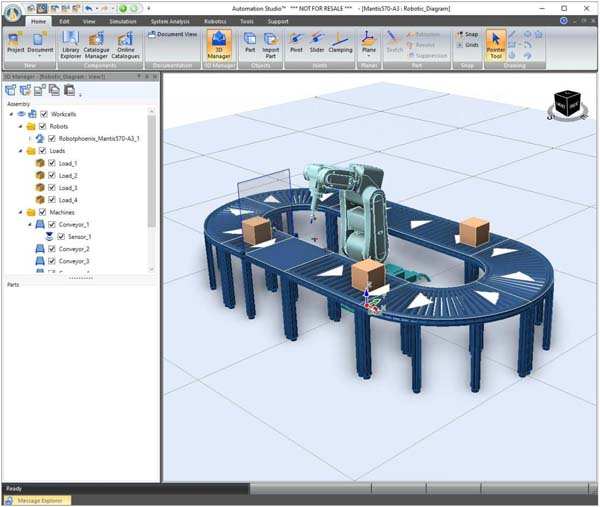The height and width of the screenshot is (507, 600).
Task: Uncheck the Loads folder checkbox
Action: (42, 151)
